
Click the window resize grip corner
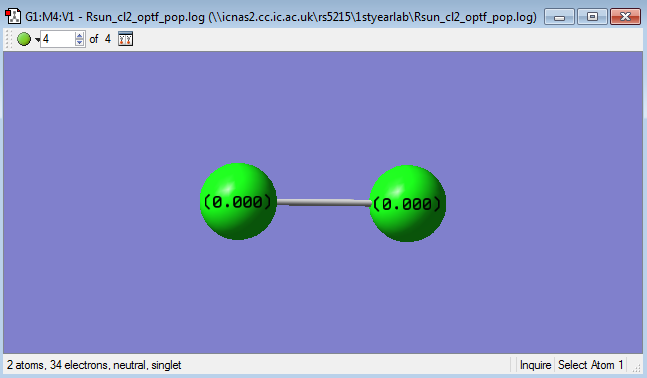(638, 368)
